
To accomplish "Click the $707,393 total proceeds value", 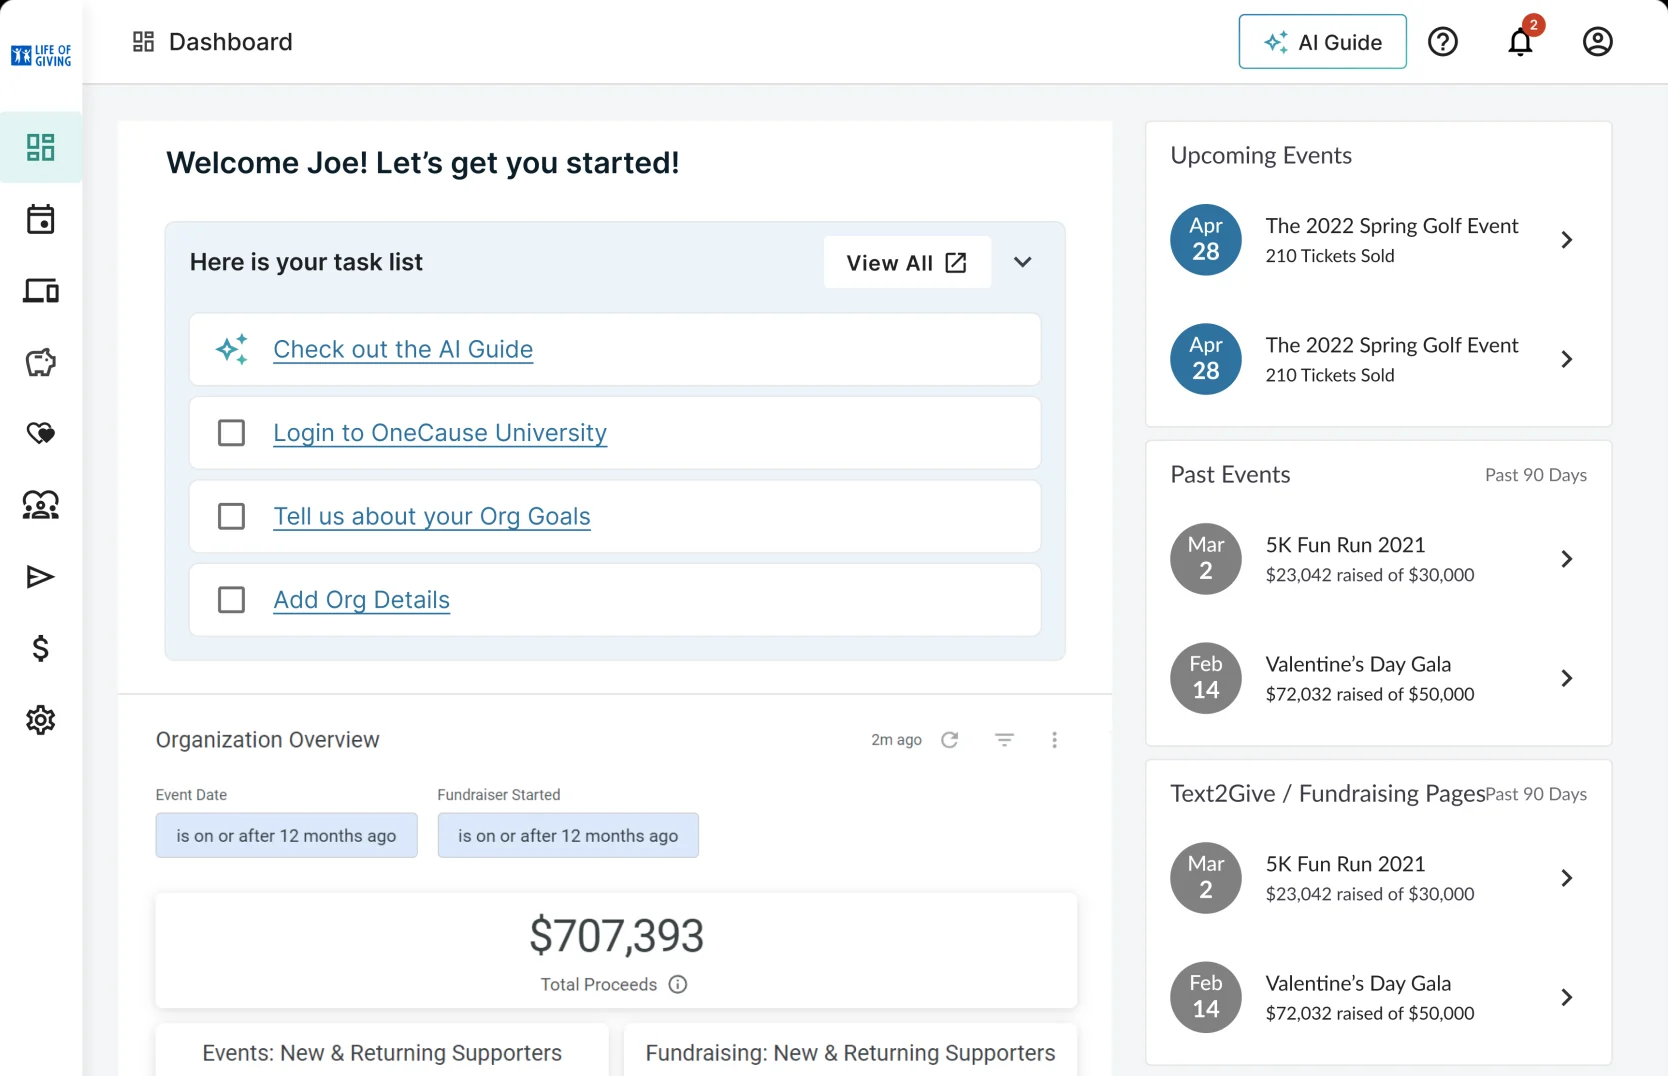I will [x=617, y=936].
